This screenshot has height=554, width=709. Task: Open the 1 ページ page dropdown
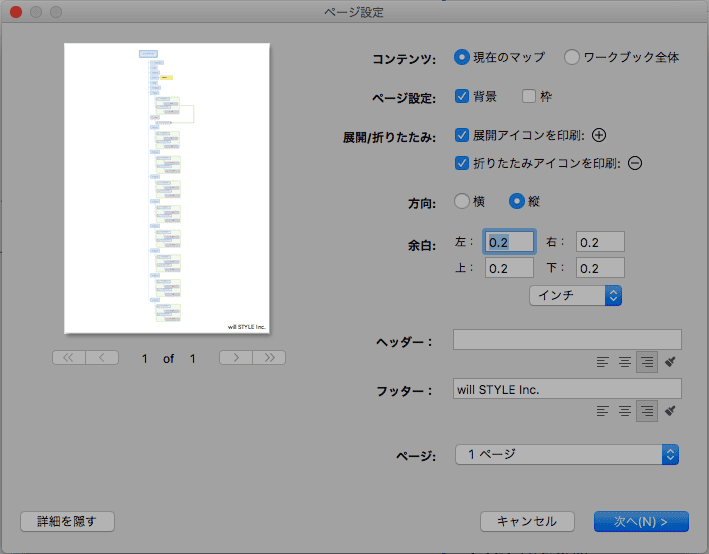567,455
